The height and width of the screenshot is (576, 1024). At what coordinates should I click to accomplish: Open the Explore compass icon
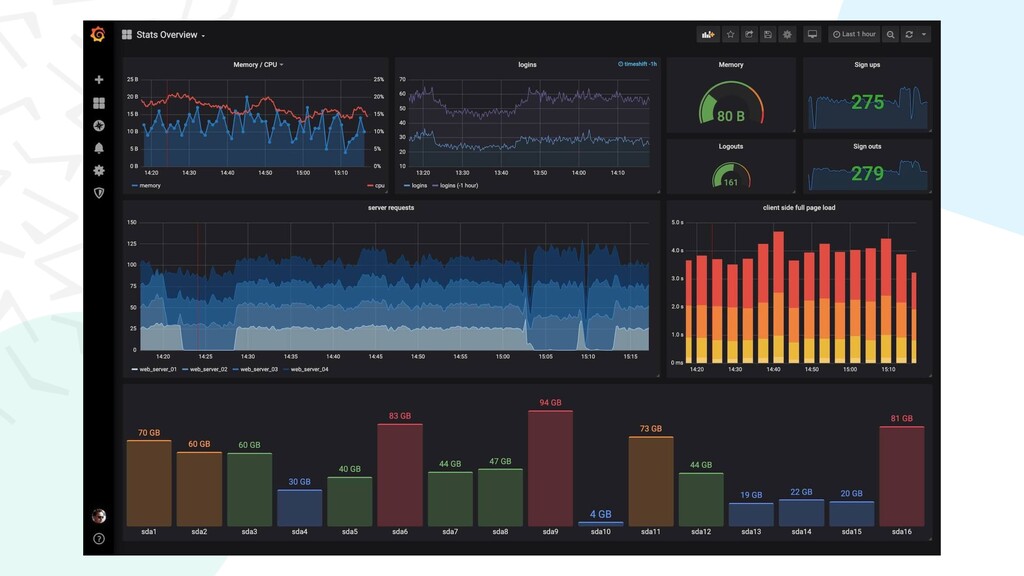99,125
